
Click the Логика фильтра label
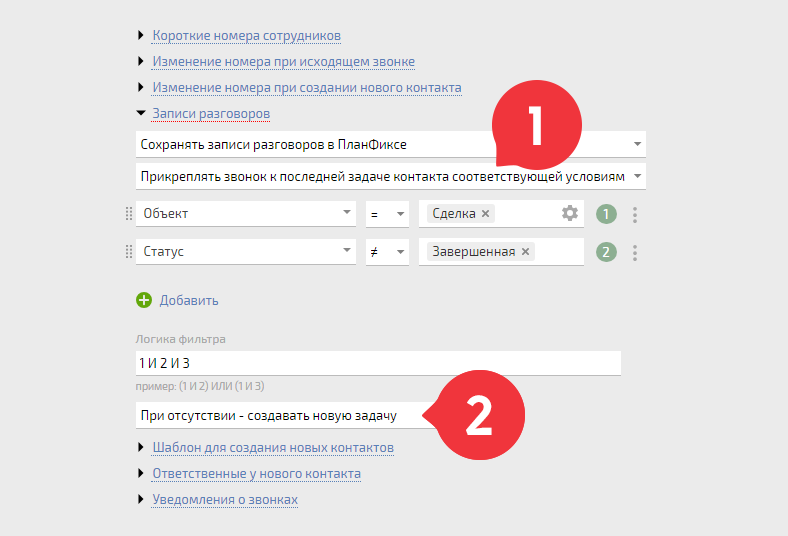point(180,339)
